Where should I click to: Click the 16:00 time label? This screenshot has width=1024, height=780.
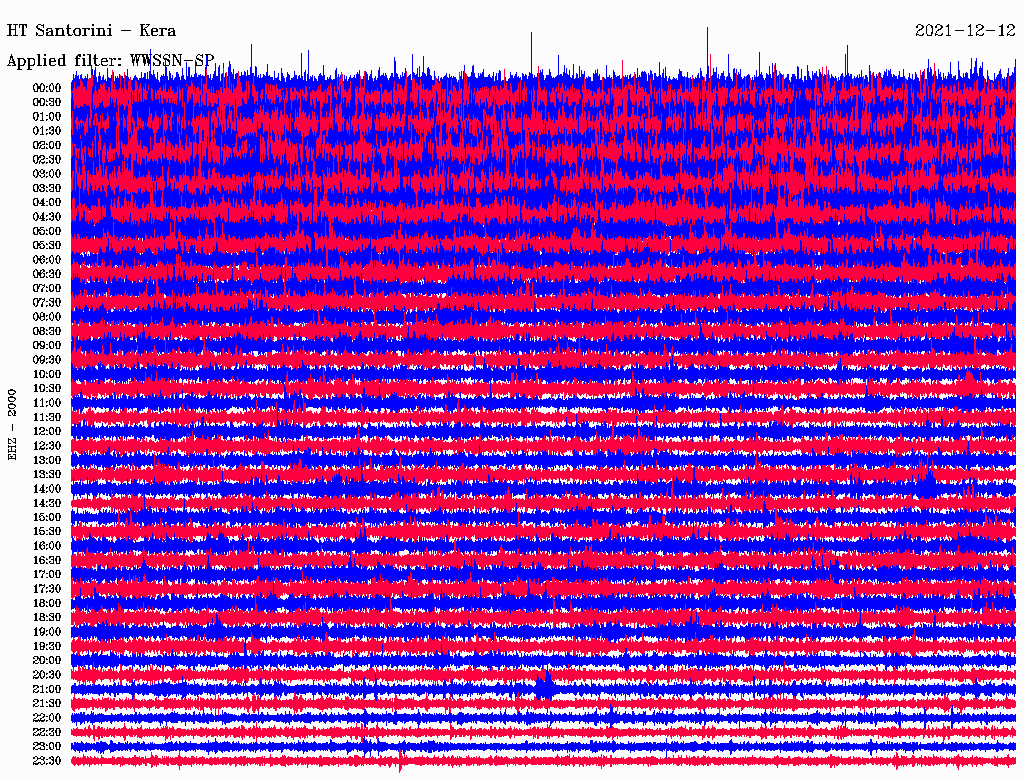47,546
